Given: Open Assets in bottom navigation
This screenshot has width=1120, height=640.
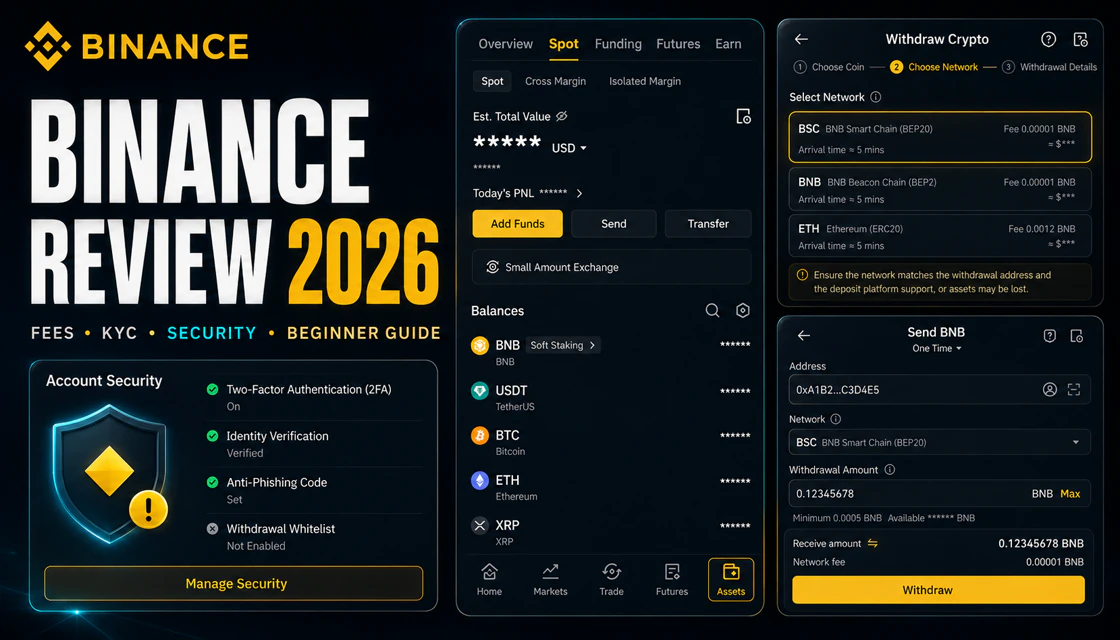Looking at the screenshot, I should coord(731,579).
